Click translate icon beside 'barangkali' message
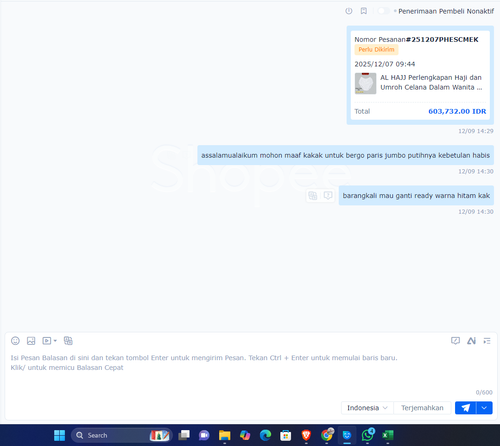The image size is (500, 446). 313,195
